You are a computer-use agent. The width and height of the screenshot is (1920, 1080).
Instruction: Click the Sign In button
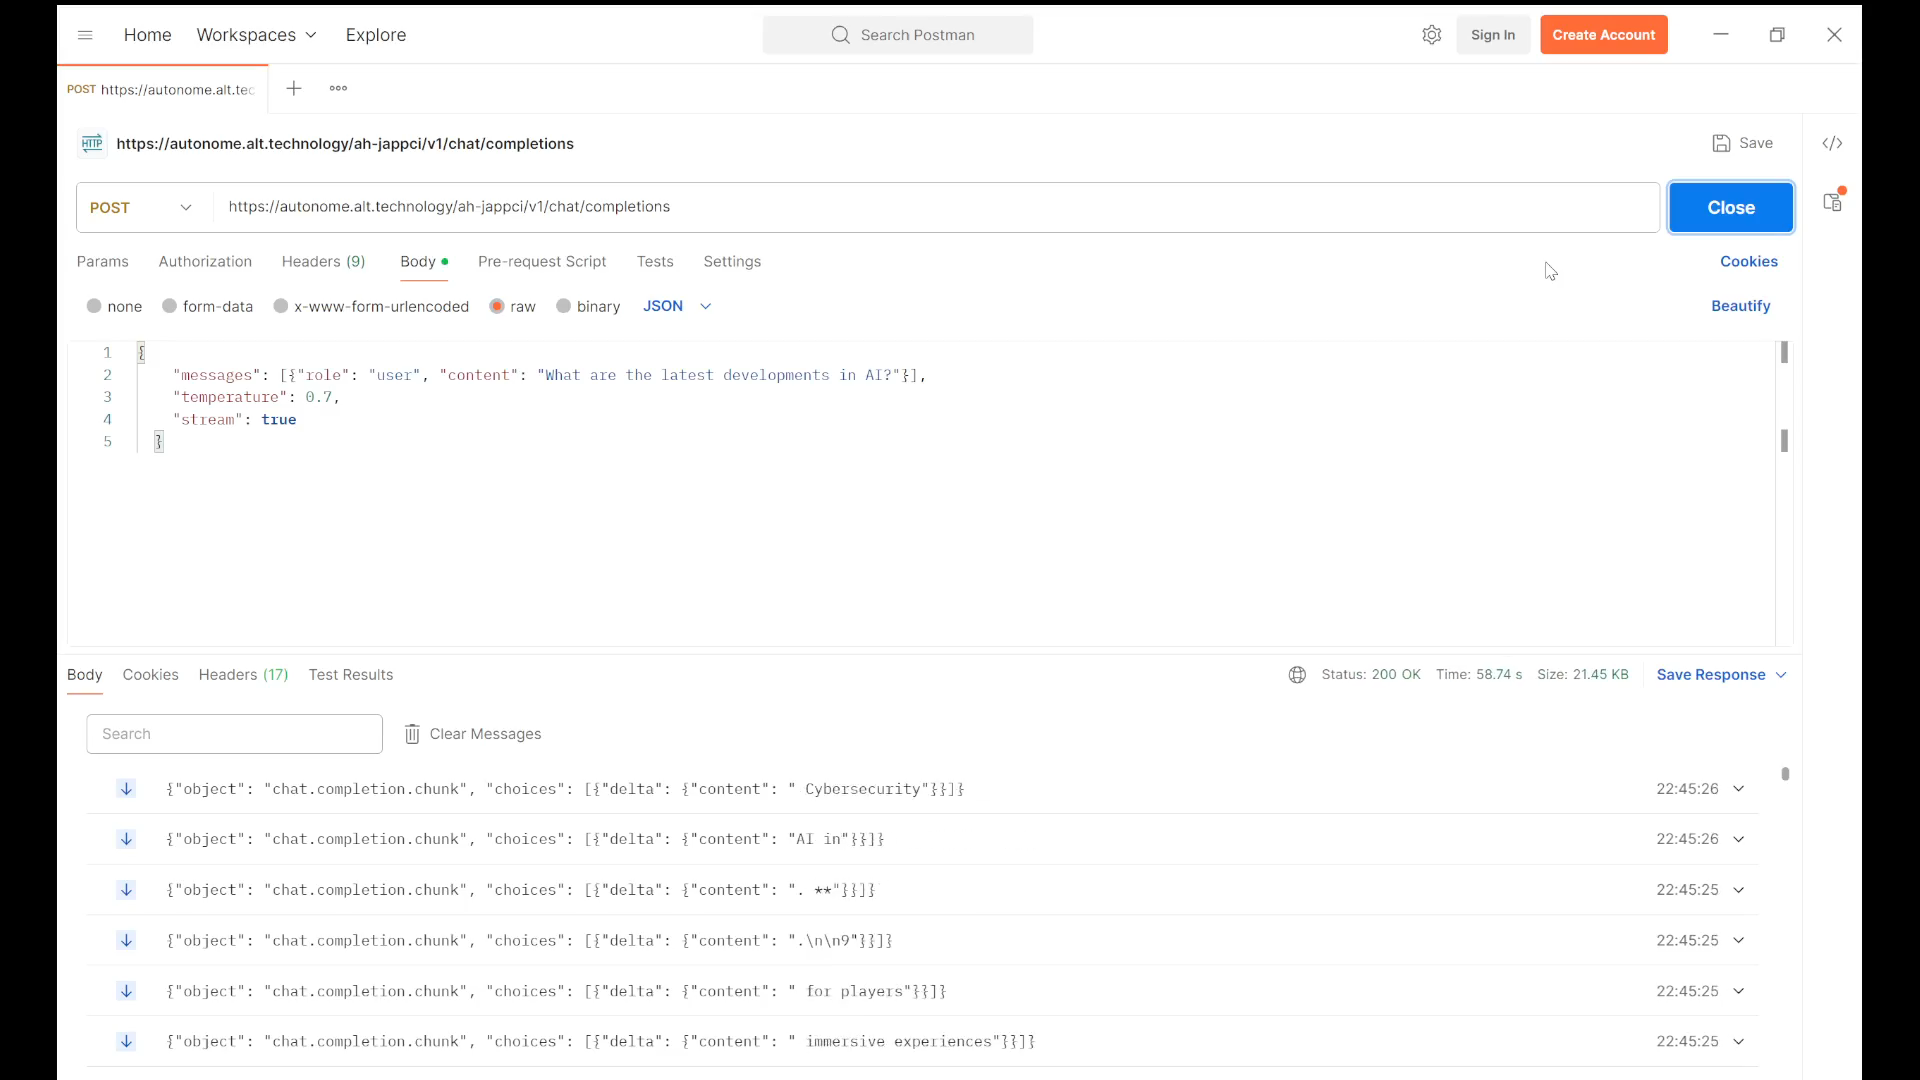[1493, 35]
